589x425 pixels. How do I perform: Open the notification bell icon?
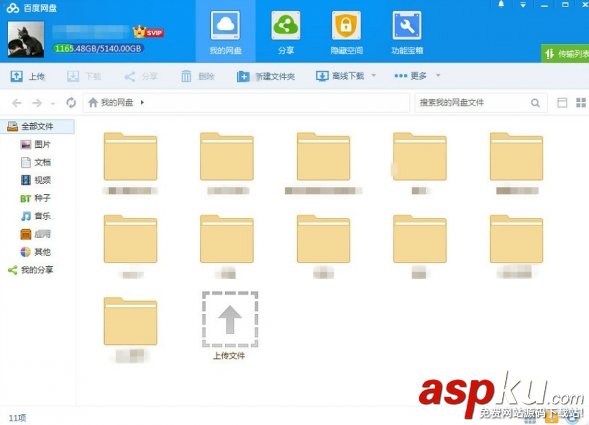501,5
